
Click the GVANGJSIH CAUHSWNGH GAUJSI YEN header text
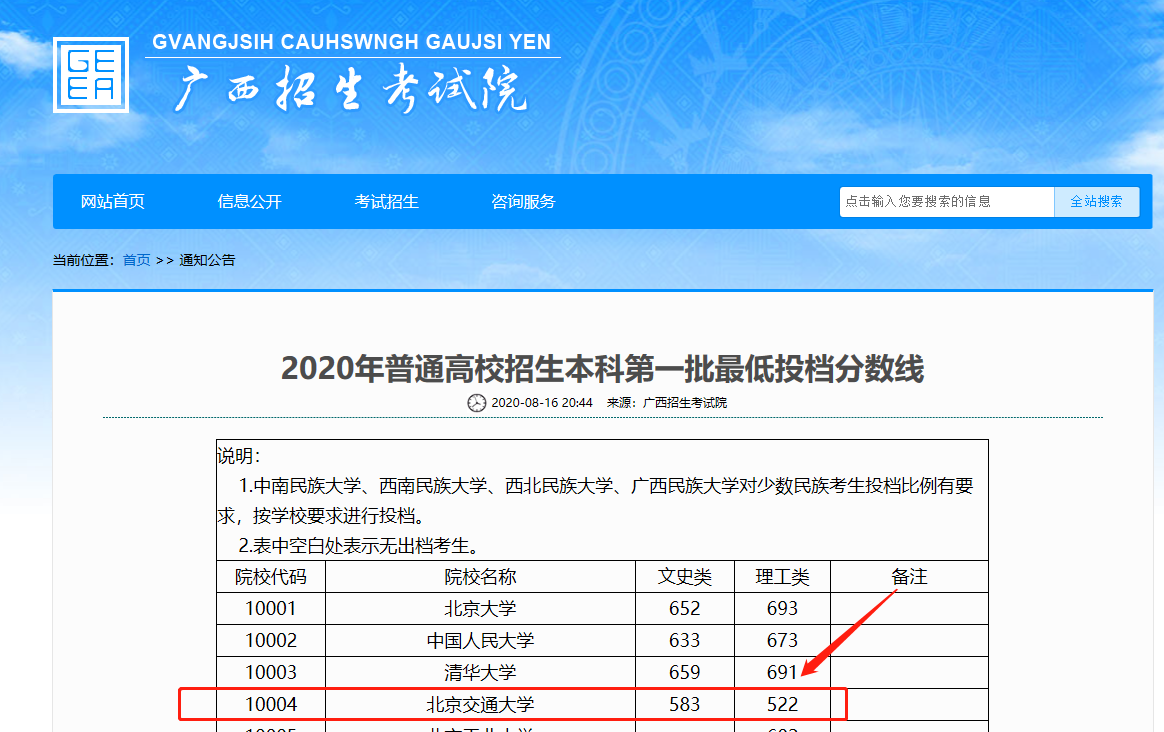coord(352,42)
